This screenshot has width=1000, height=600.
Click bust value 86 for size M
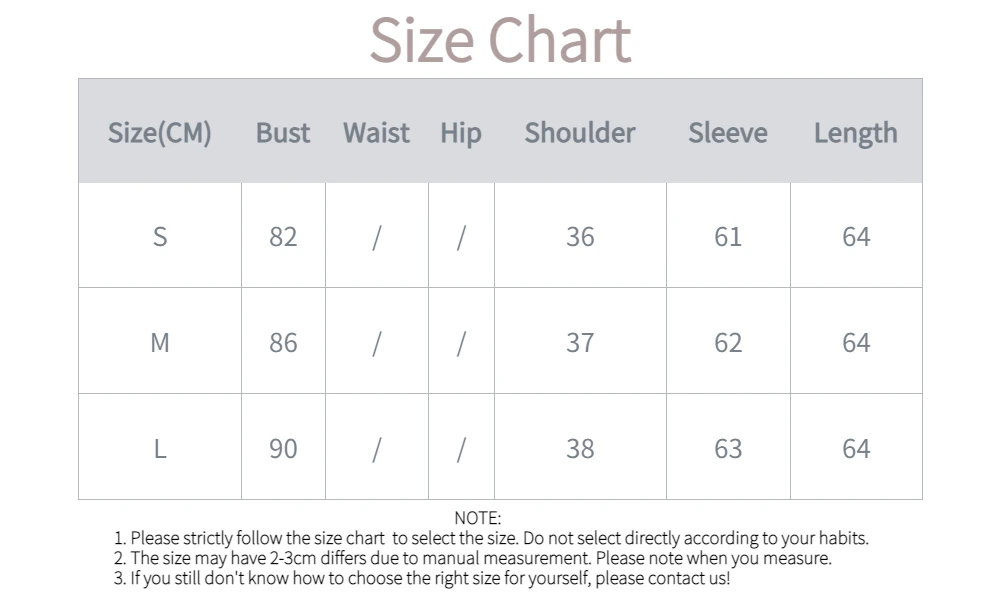(x=283, y=343)
